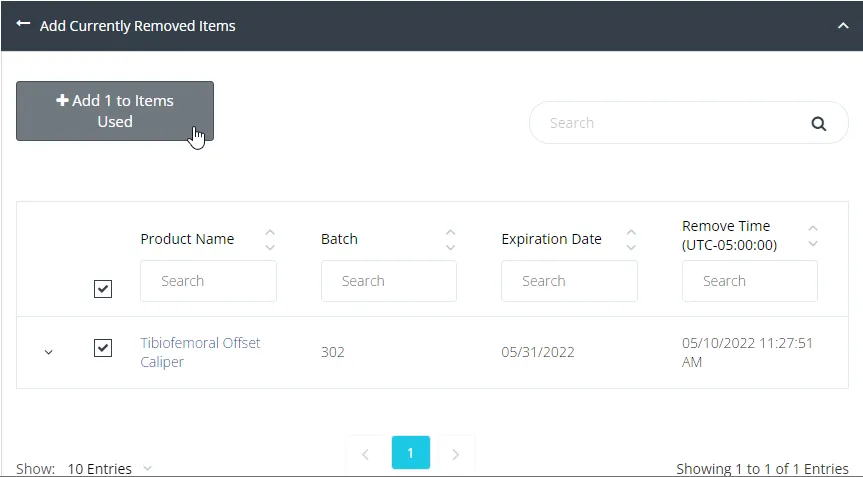Click the Remove Time search filter field

pos(750,281)
